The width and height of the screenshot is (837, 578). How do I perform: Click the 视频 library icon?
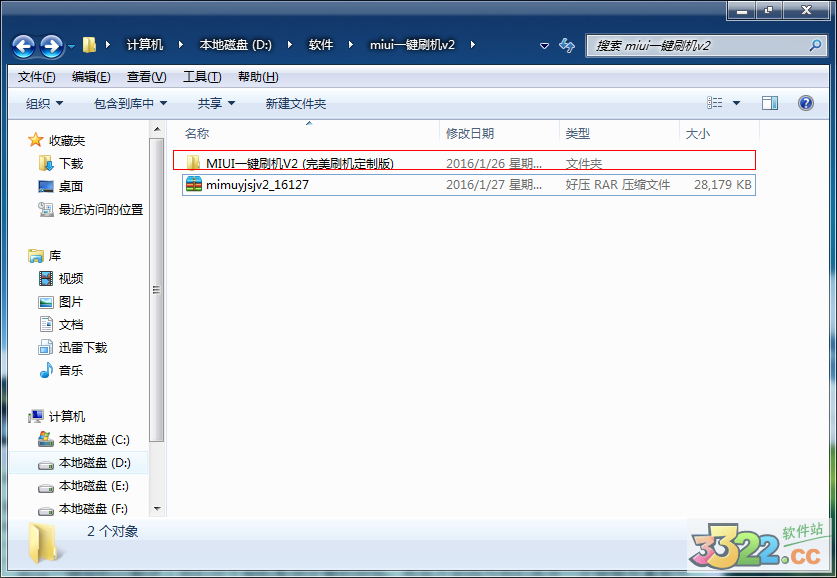click(46, 279)
